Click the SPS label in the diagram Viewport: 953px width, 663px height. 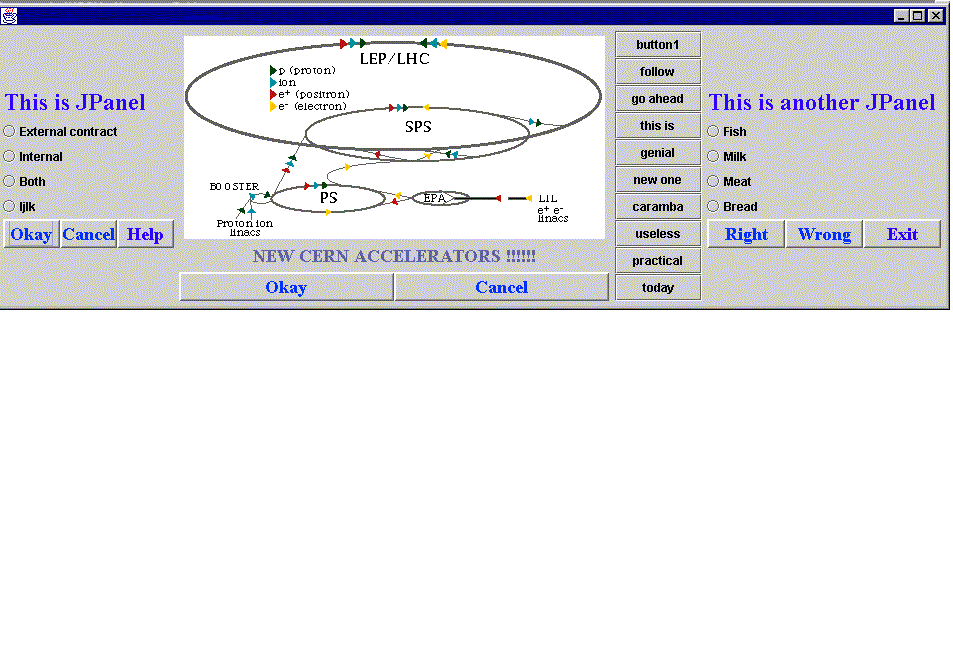418,127
